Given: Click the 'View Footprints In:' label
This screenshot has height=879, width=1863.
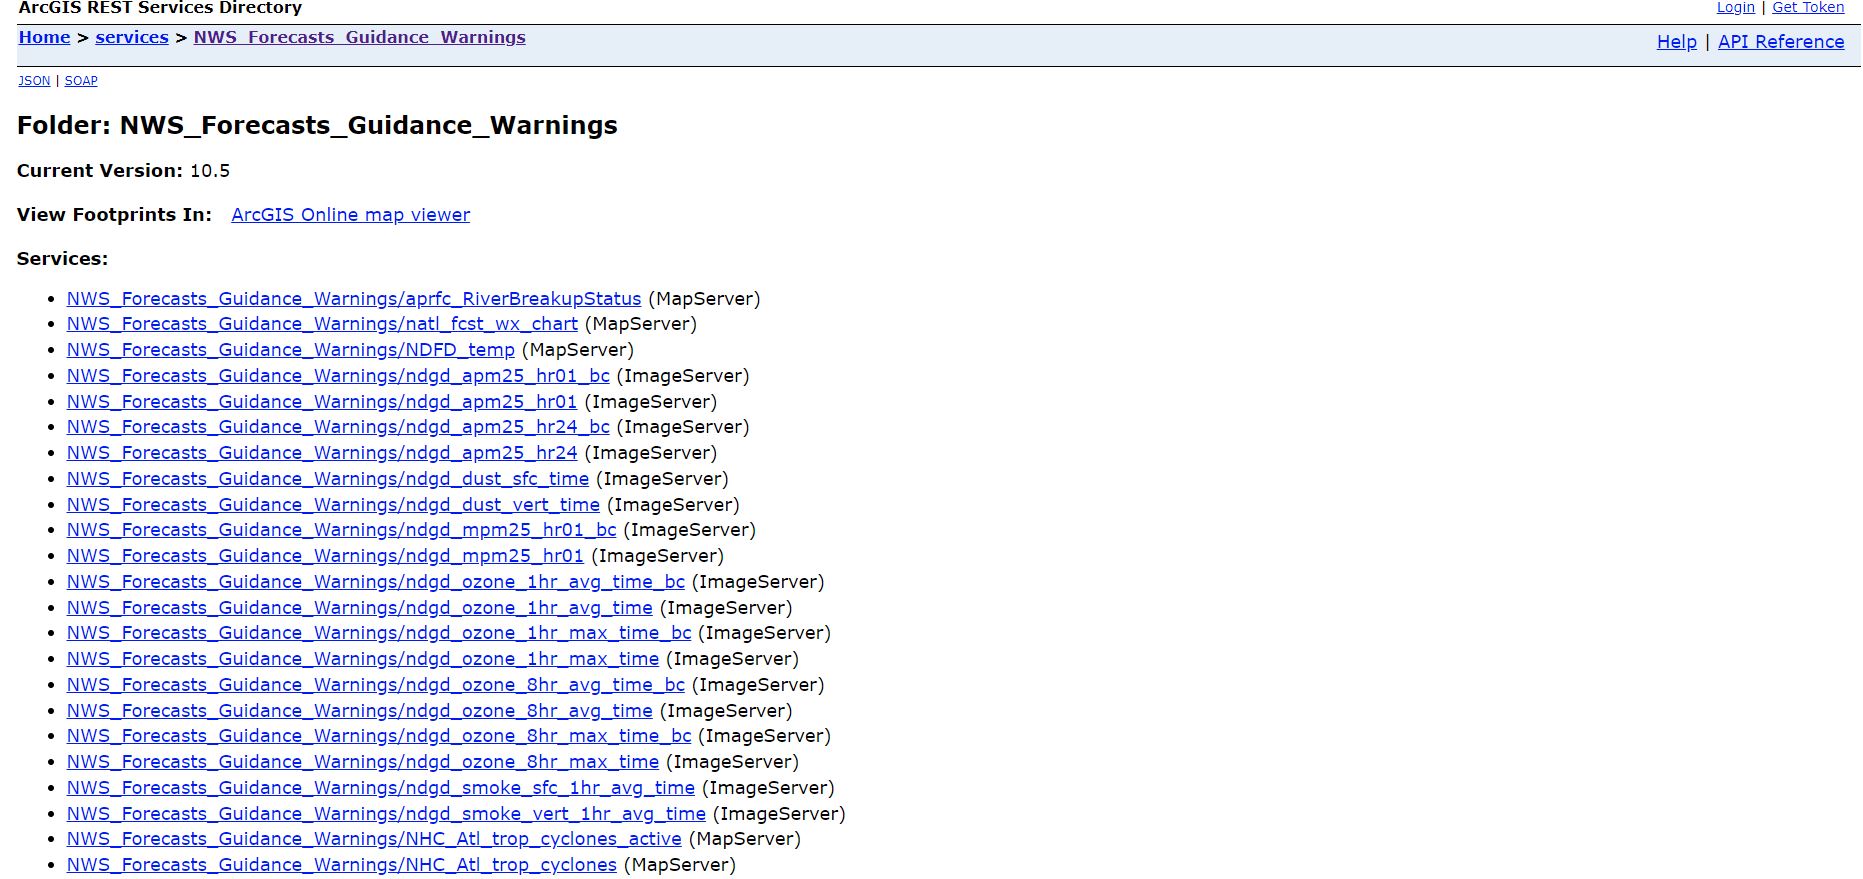Looking at the screenshot, I should point(114,215).
